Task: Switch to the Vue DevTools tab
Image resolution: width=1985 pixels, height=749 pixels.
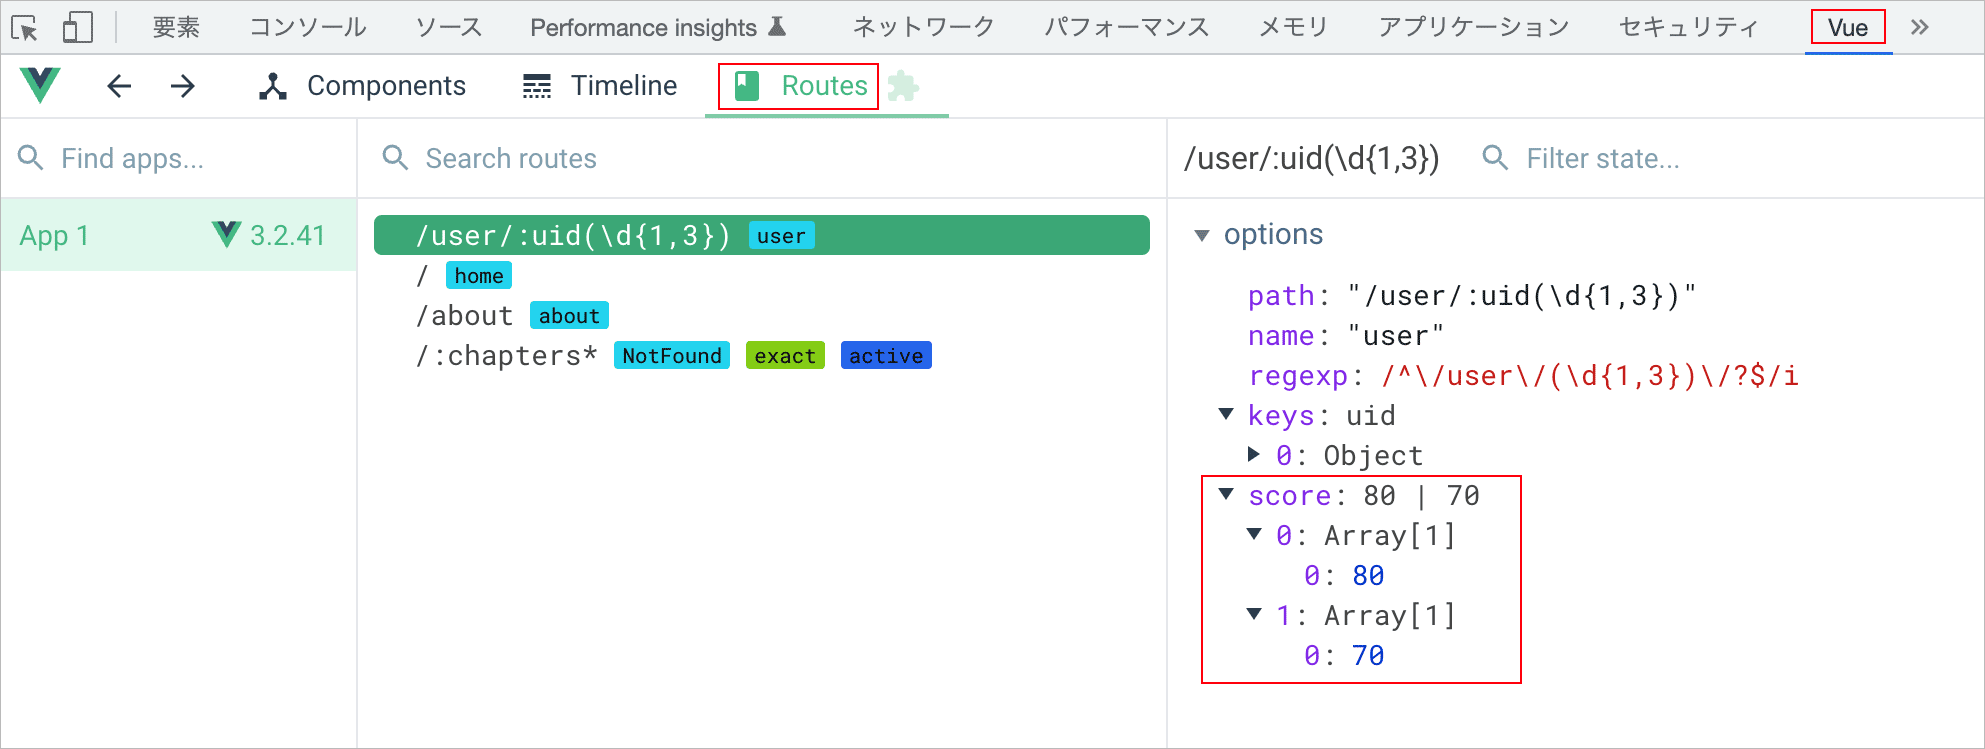Action: pos(1847,28)
